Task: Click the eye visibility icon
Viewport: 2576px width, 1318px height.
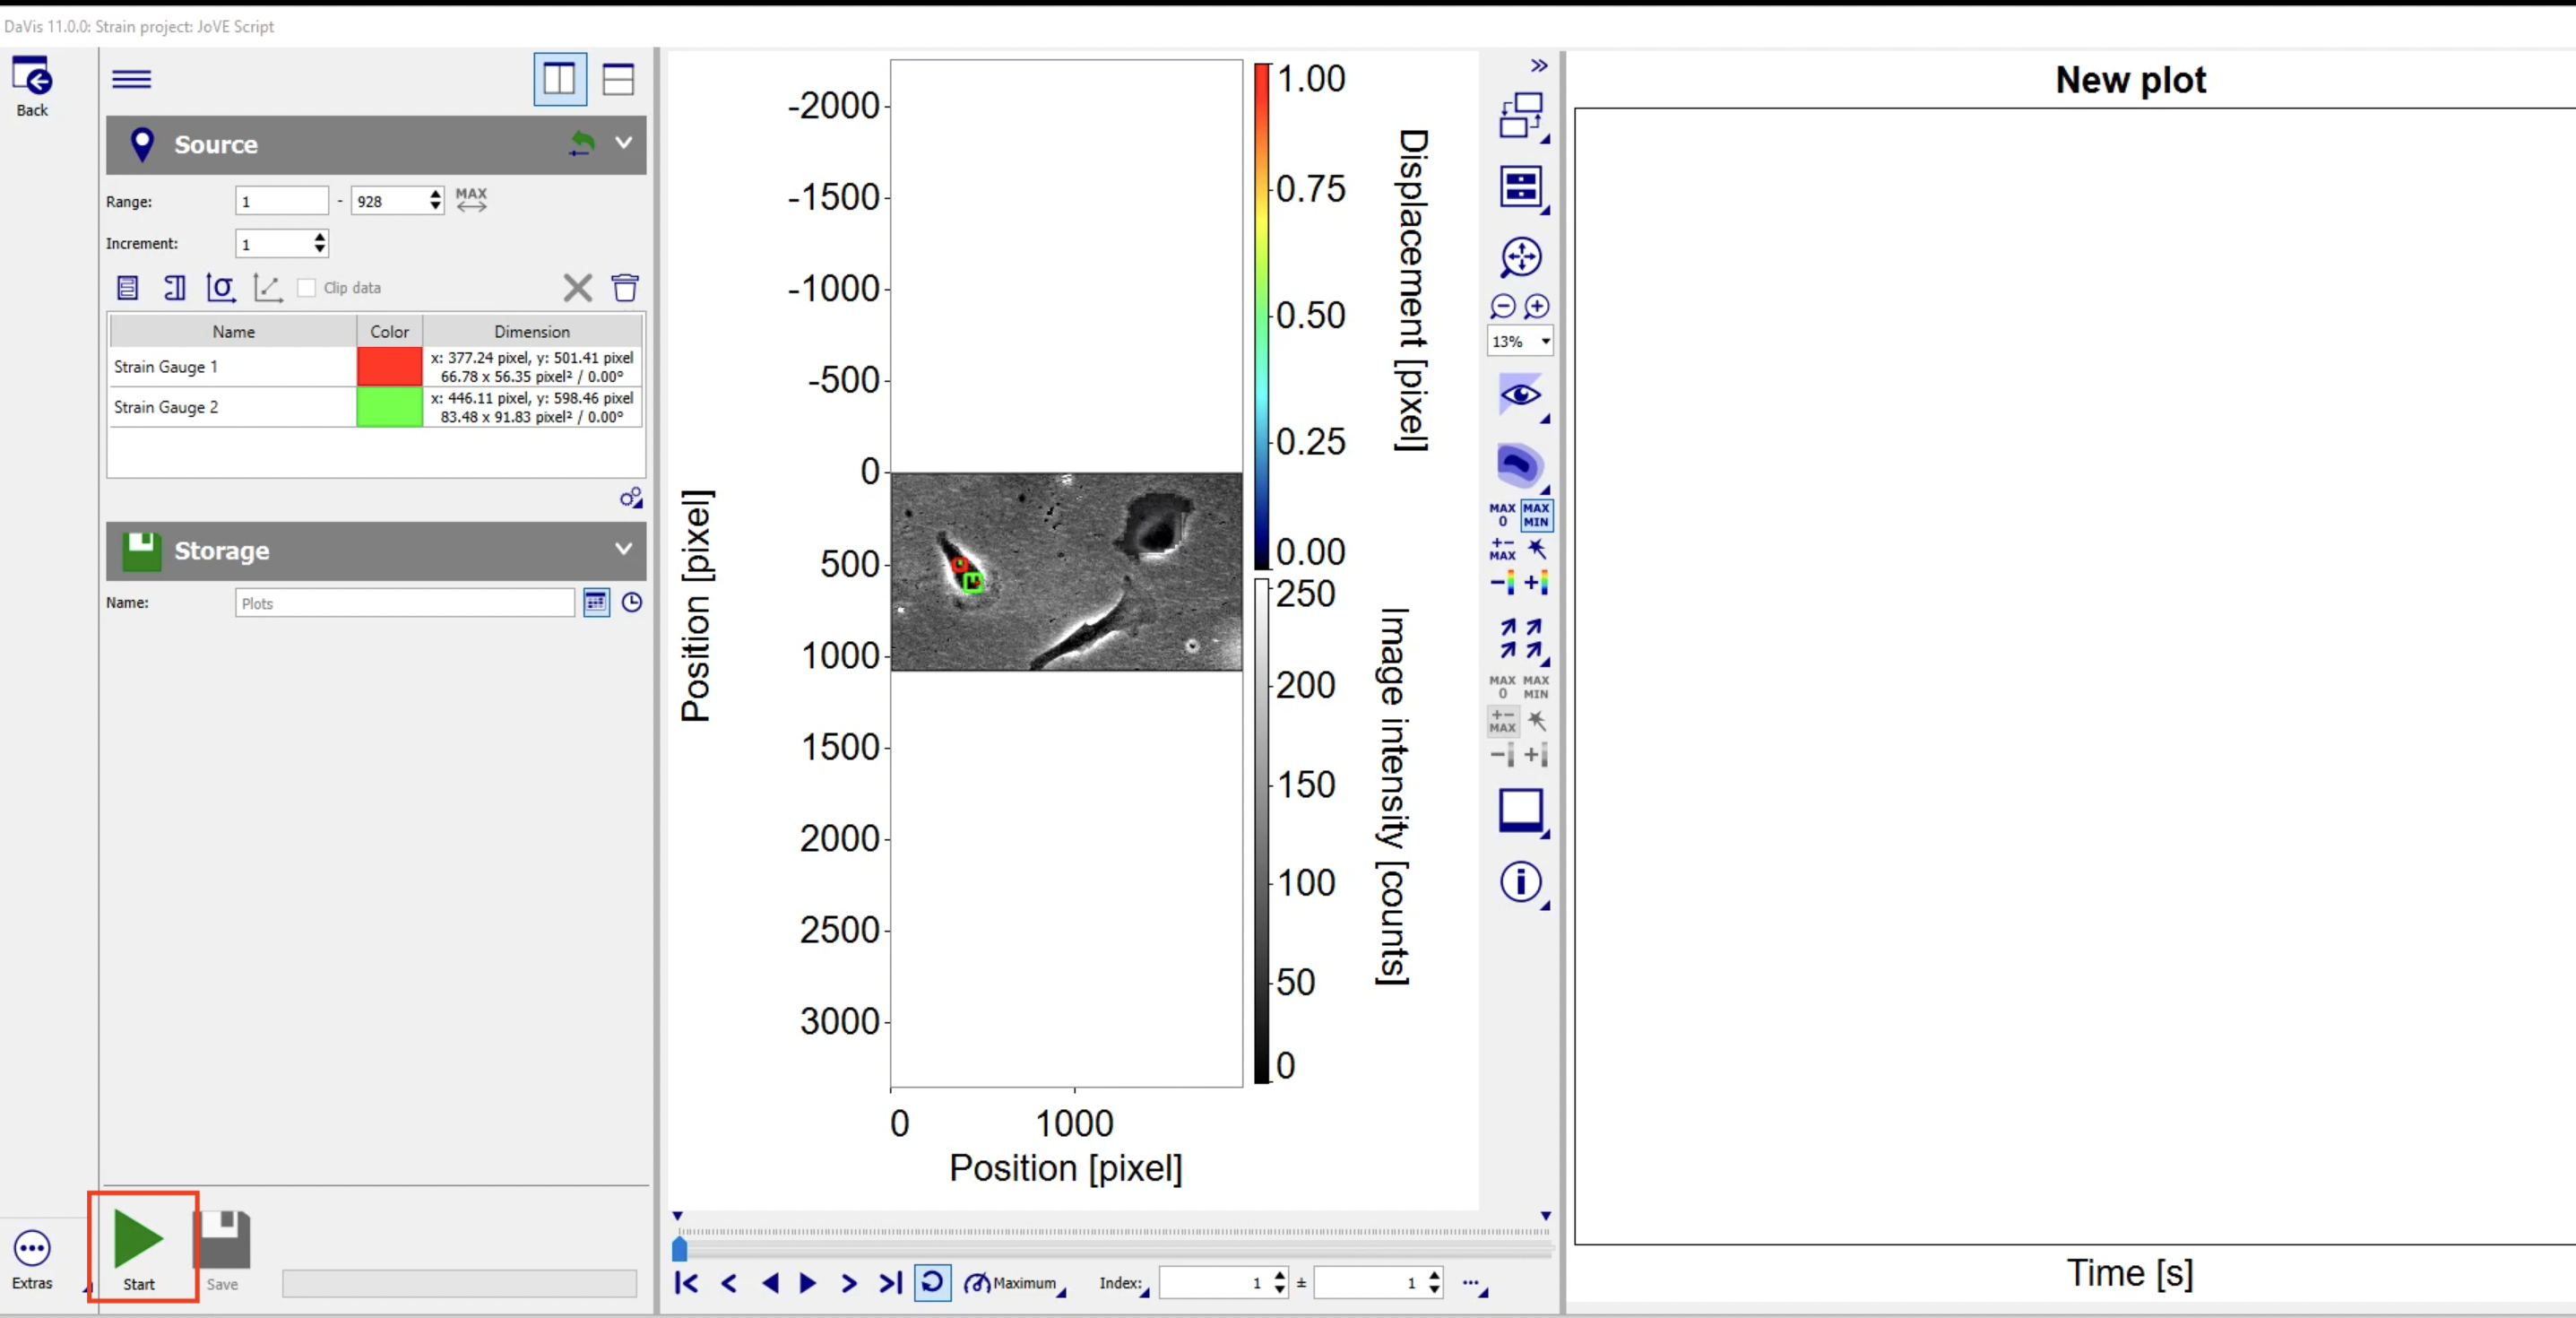Action: click(1519, 394)
